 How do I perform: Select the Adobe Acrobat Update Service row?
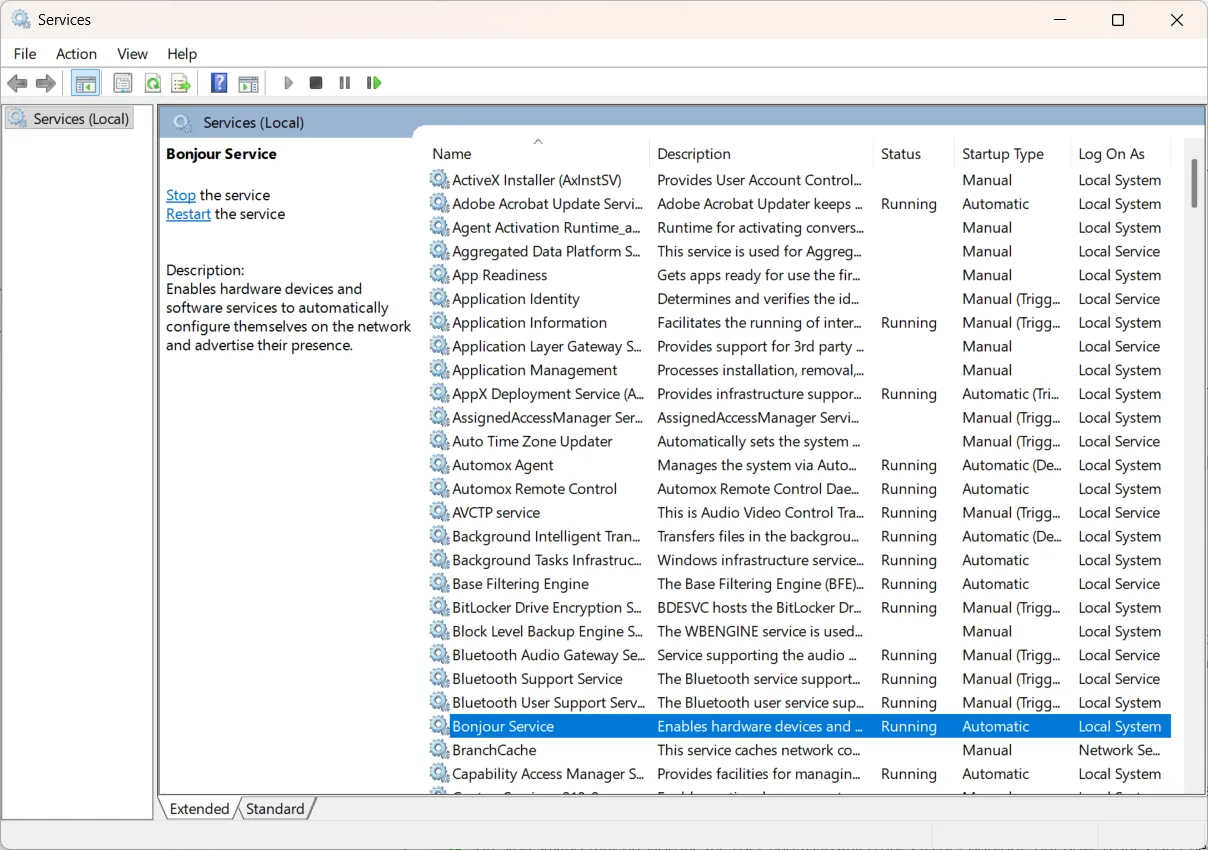[800, 204]
